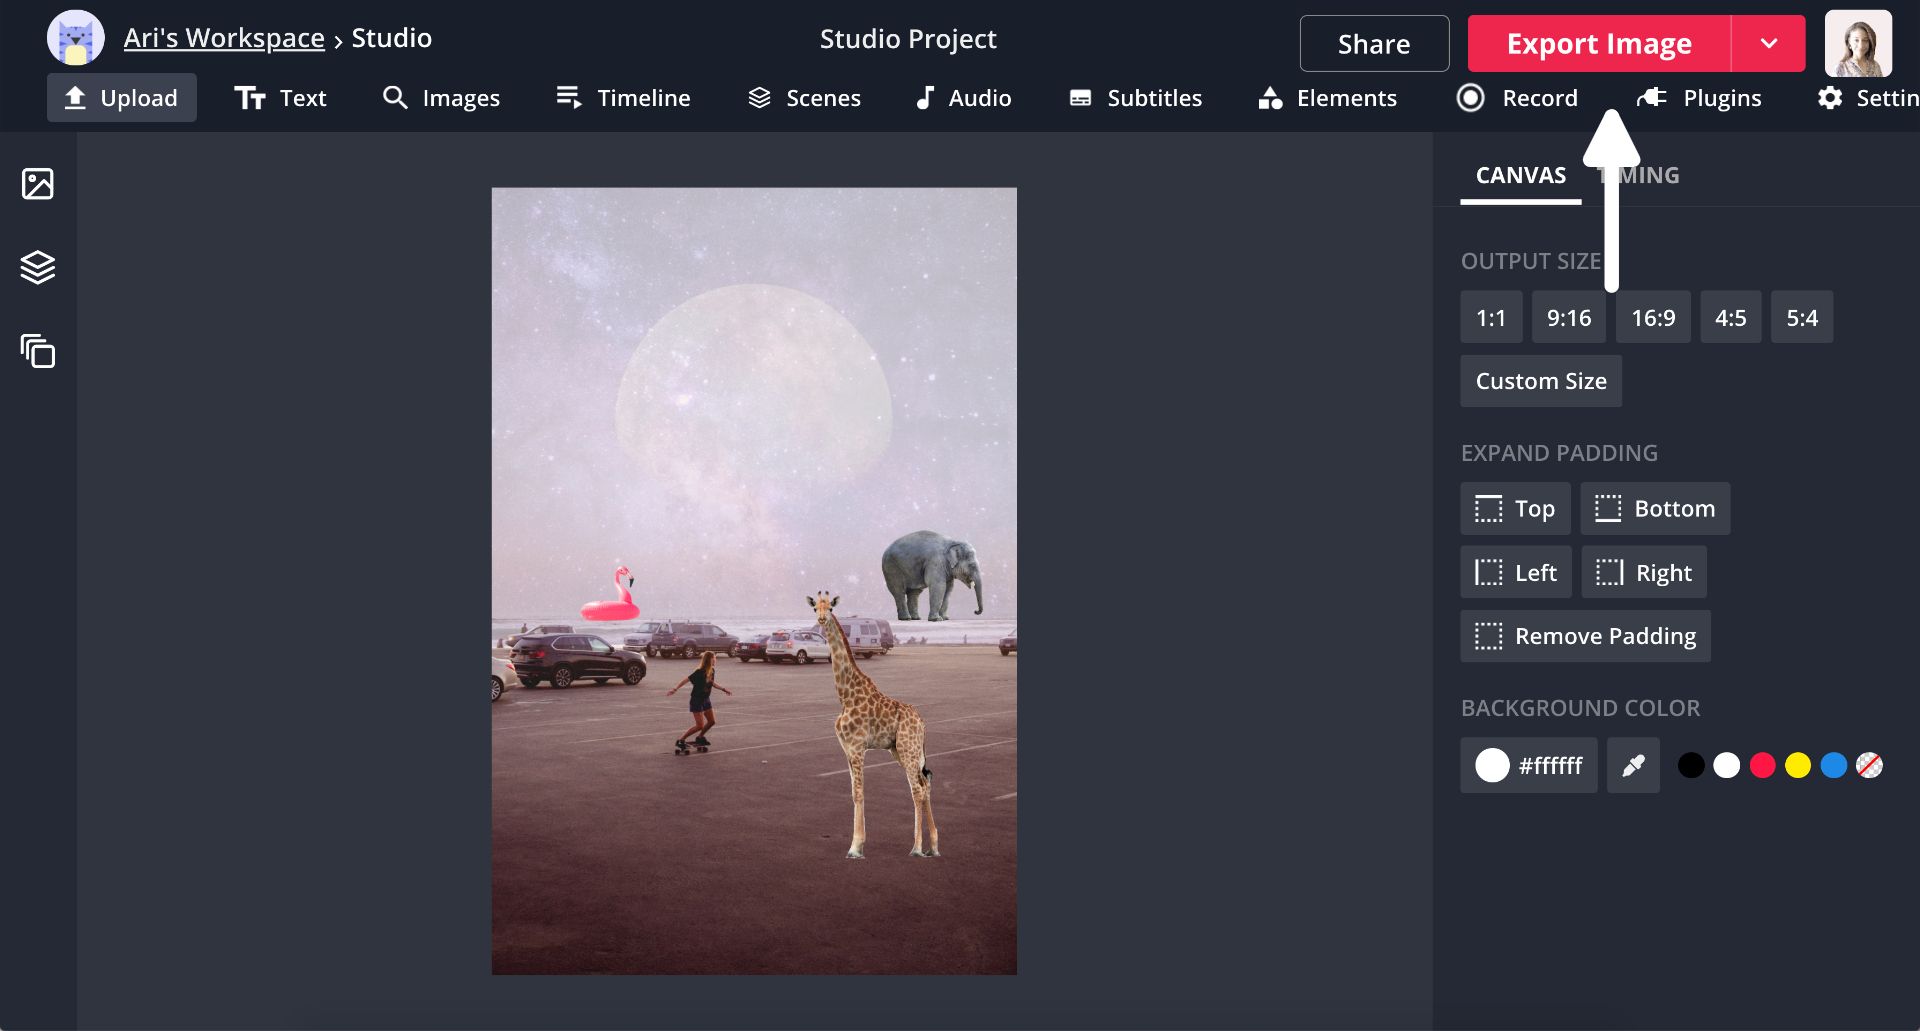The height and width of the screenshot is (1031, 1920).
Task: Open the #ffffff background color picker
Action: (x=1528, y=766)
